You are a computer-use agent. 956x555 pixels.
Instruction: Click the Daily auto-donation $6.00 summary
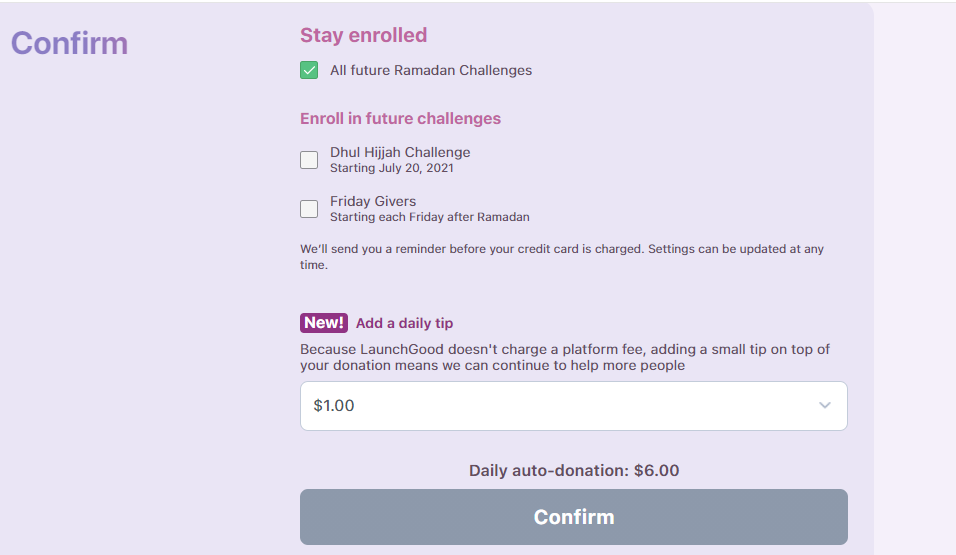(574, 470)
